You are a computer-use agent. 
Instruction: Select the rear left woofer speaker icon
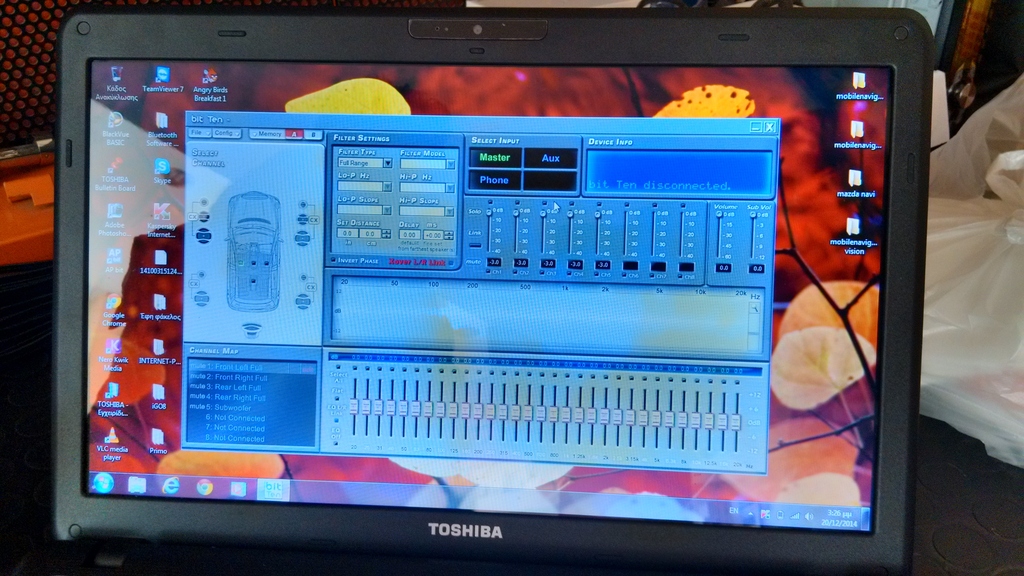click(201, 299)
